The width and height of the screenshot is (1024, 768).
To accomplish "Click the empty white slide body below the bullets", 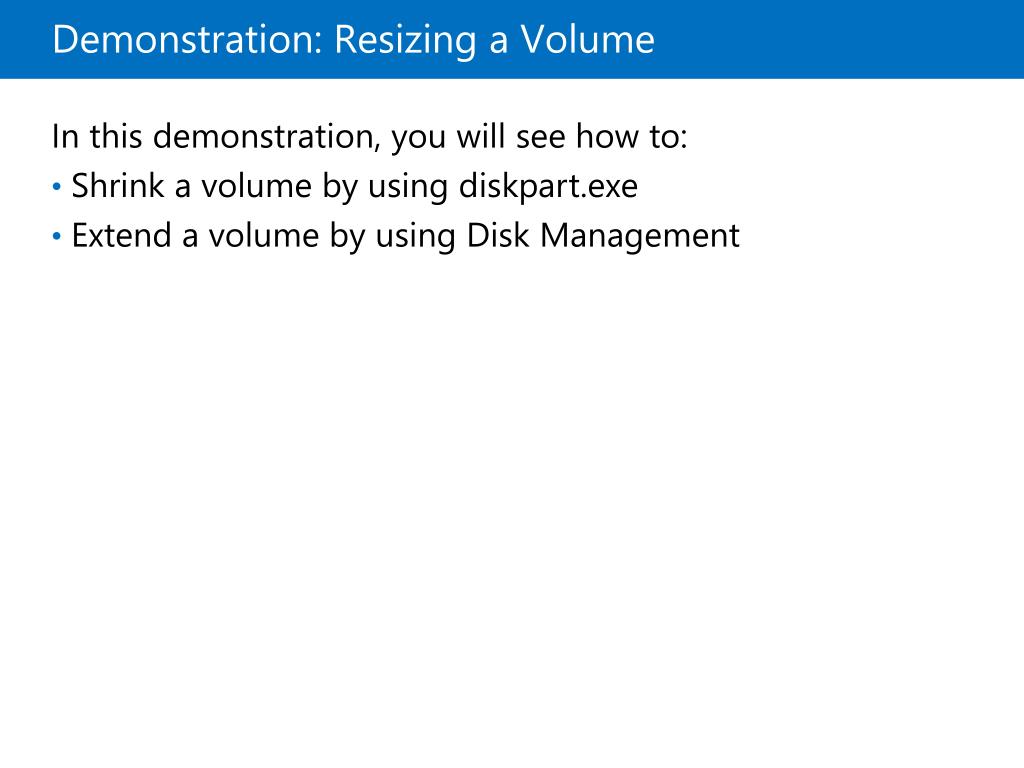I will (x=512, y=509).
